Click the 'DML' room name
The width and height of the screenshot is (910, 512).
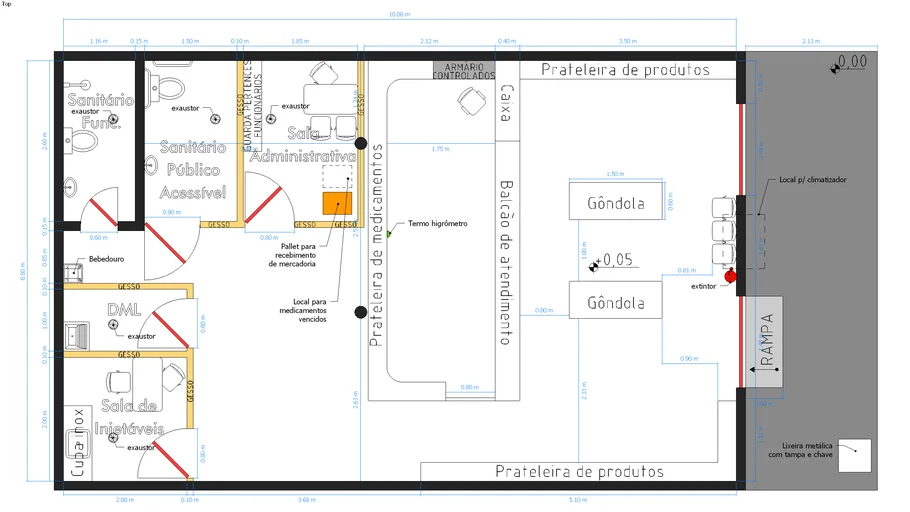click(124, 309)
